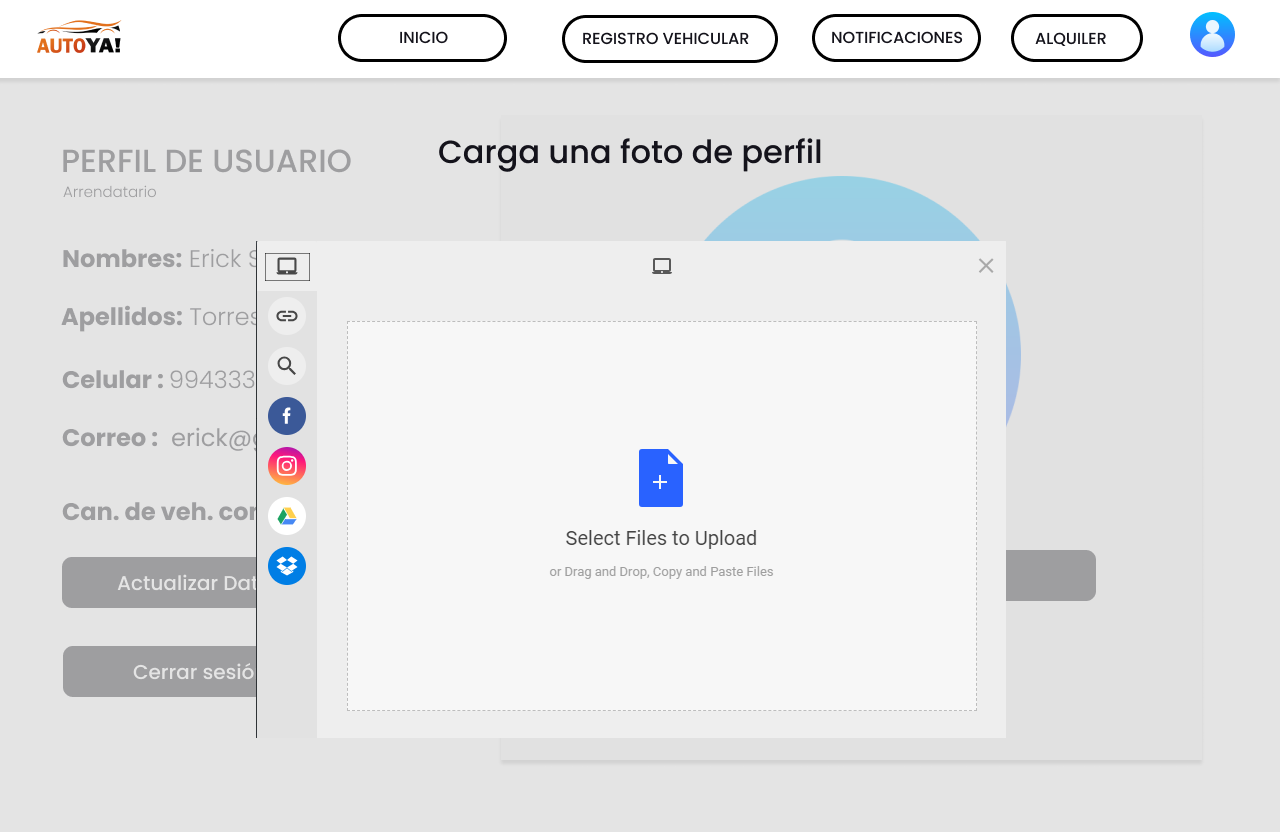
Task: Open REGISTRO VEHICULAR section
Action: tap(670, 39)
